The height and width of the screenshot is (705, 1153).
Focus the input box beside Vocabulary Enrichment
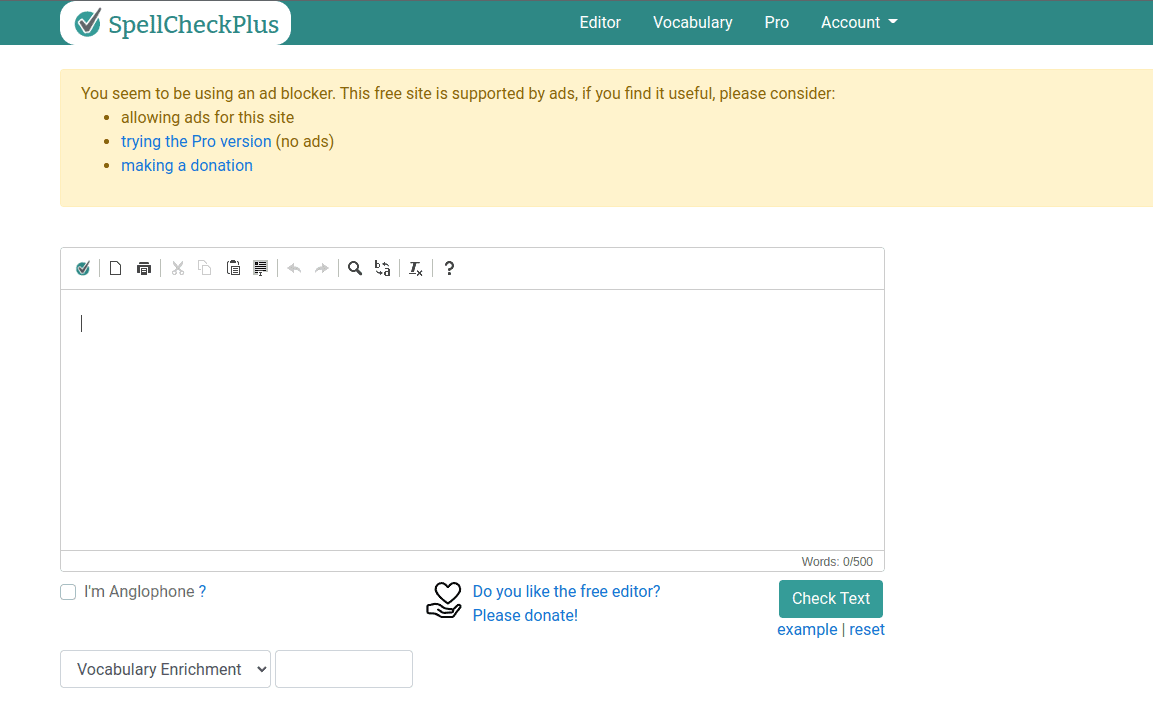[x=344, y=669]
